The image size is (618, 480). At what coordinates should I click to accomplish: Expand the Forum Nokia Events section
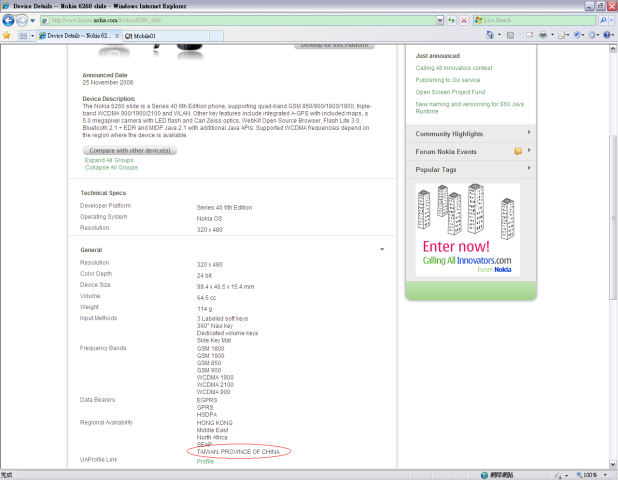click(x=471, y=152)
